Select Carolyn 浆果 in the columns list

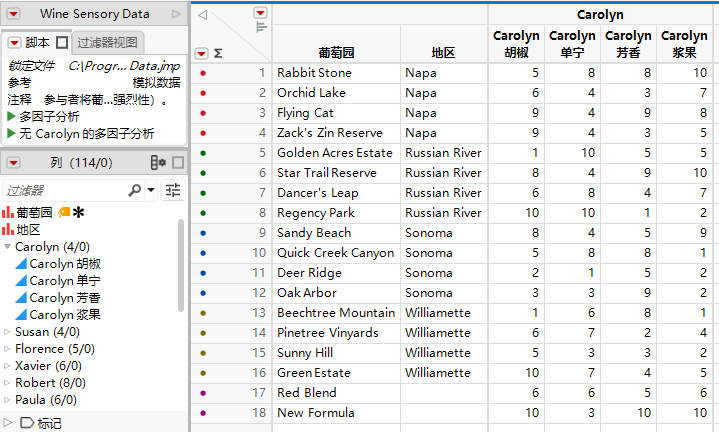point(65,315)
